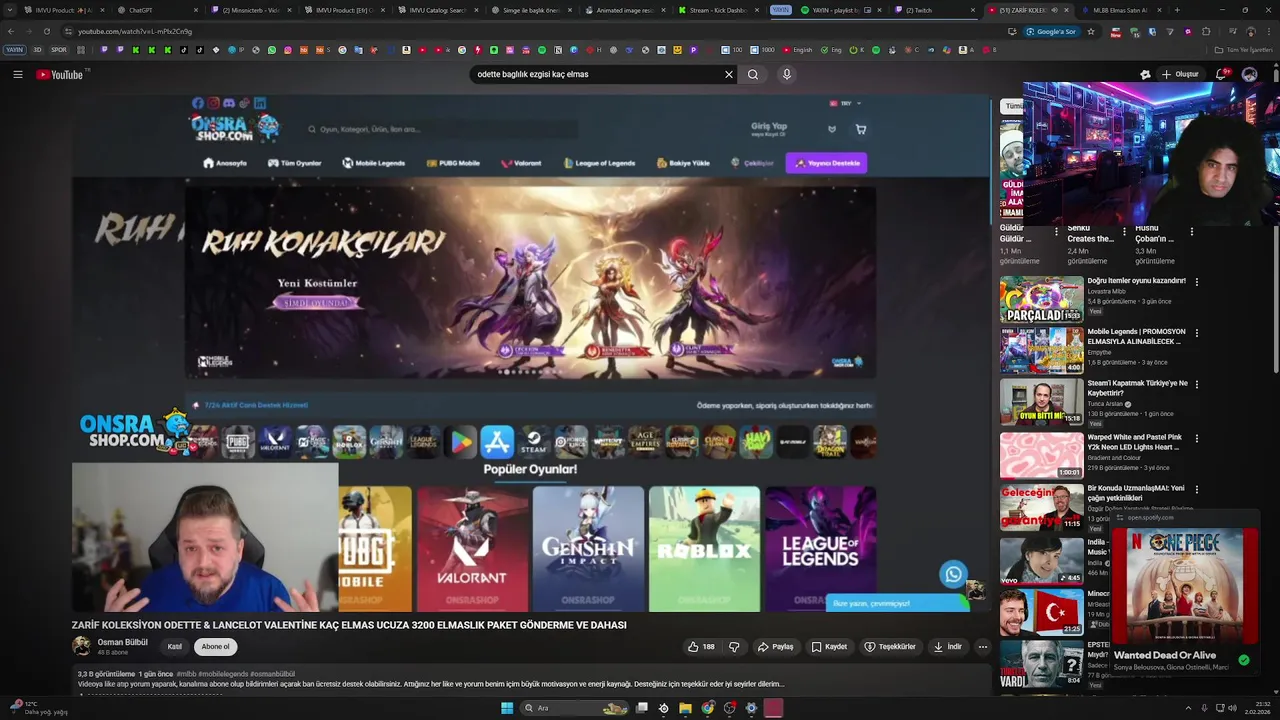Screen dimensions: 1280x720
Task: Switch to the Stream - Kick Dashboard tab
Action: [x=721, y=10]
